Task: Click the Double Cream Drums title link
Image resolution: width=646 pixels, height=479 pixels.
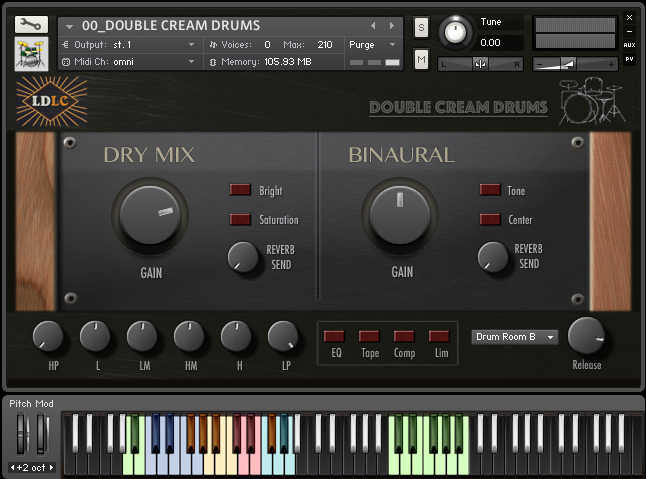Action: (x=458, y=107)
